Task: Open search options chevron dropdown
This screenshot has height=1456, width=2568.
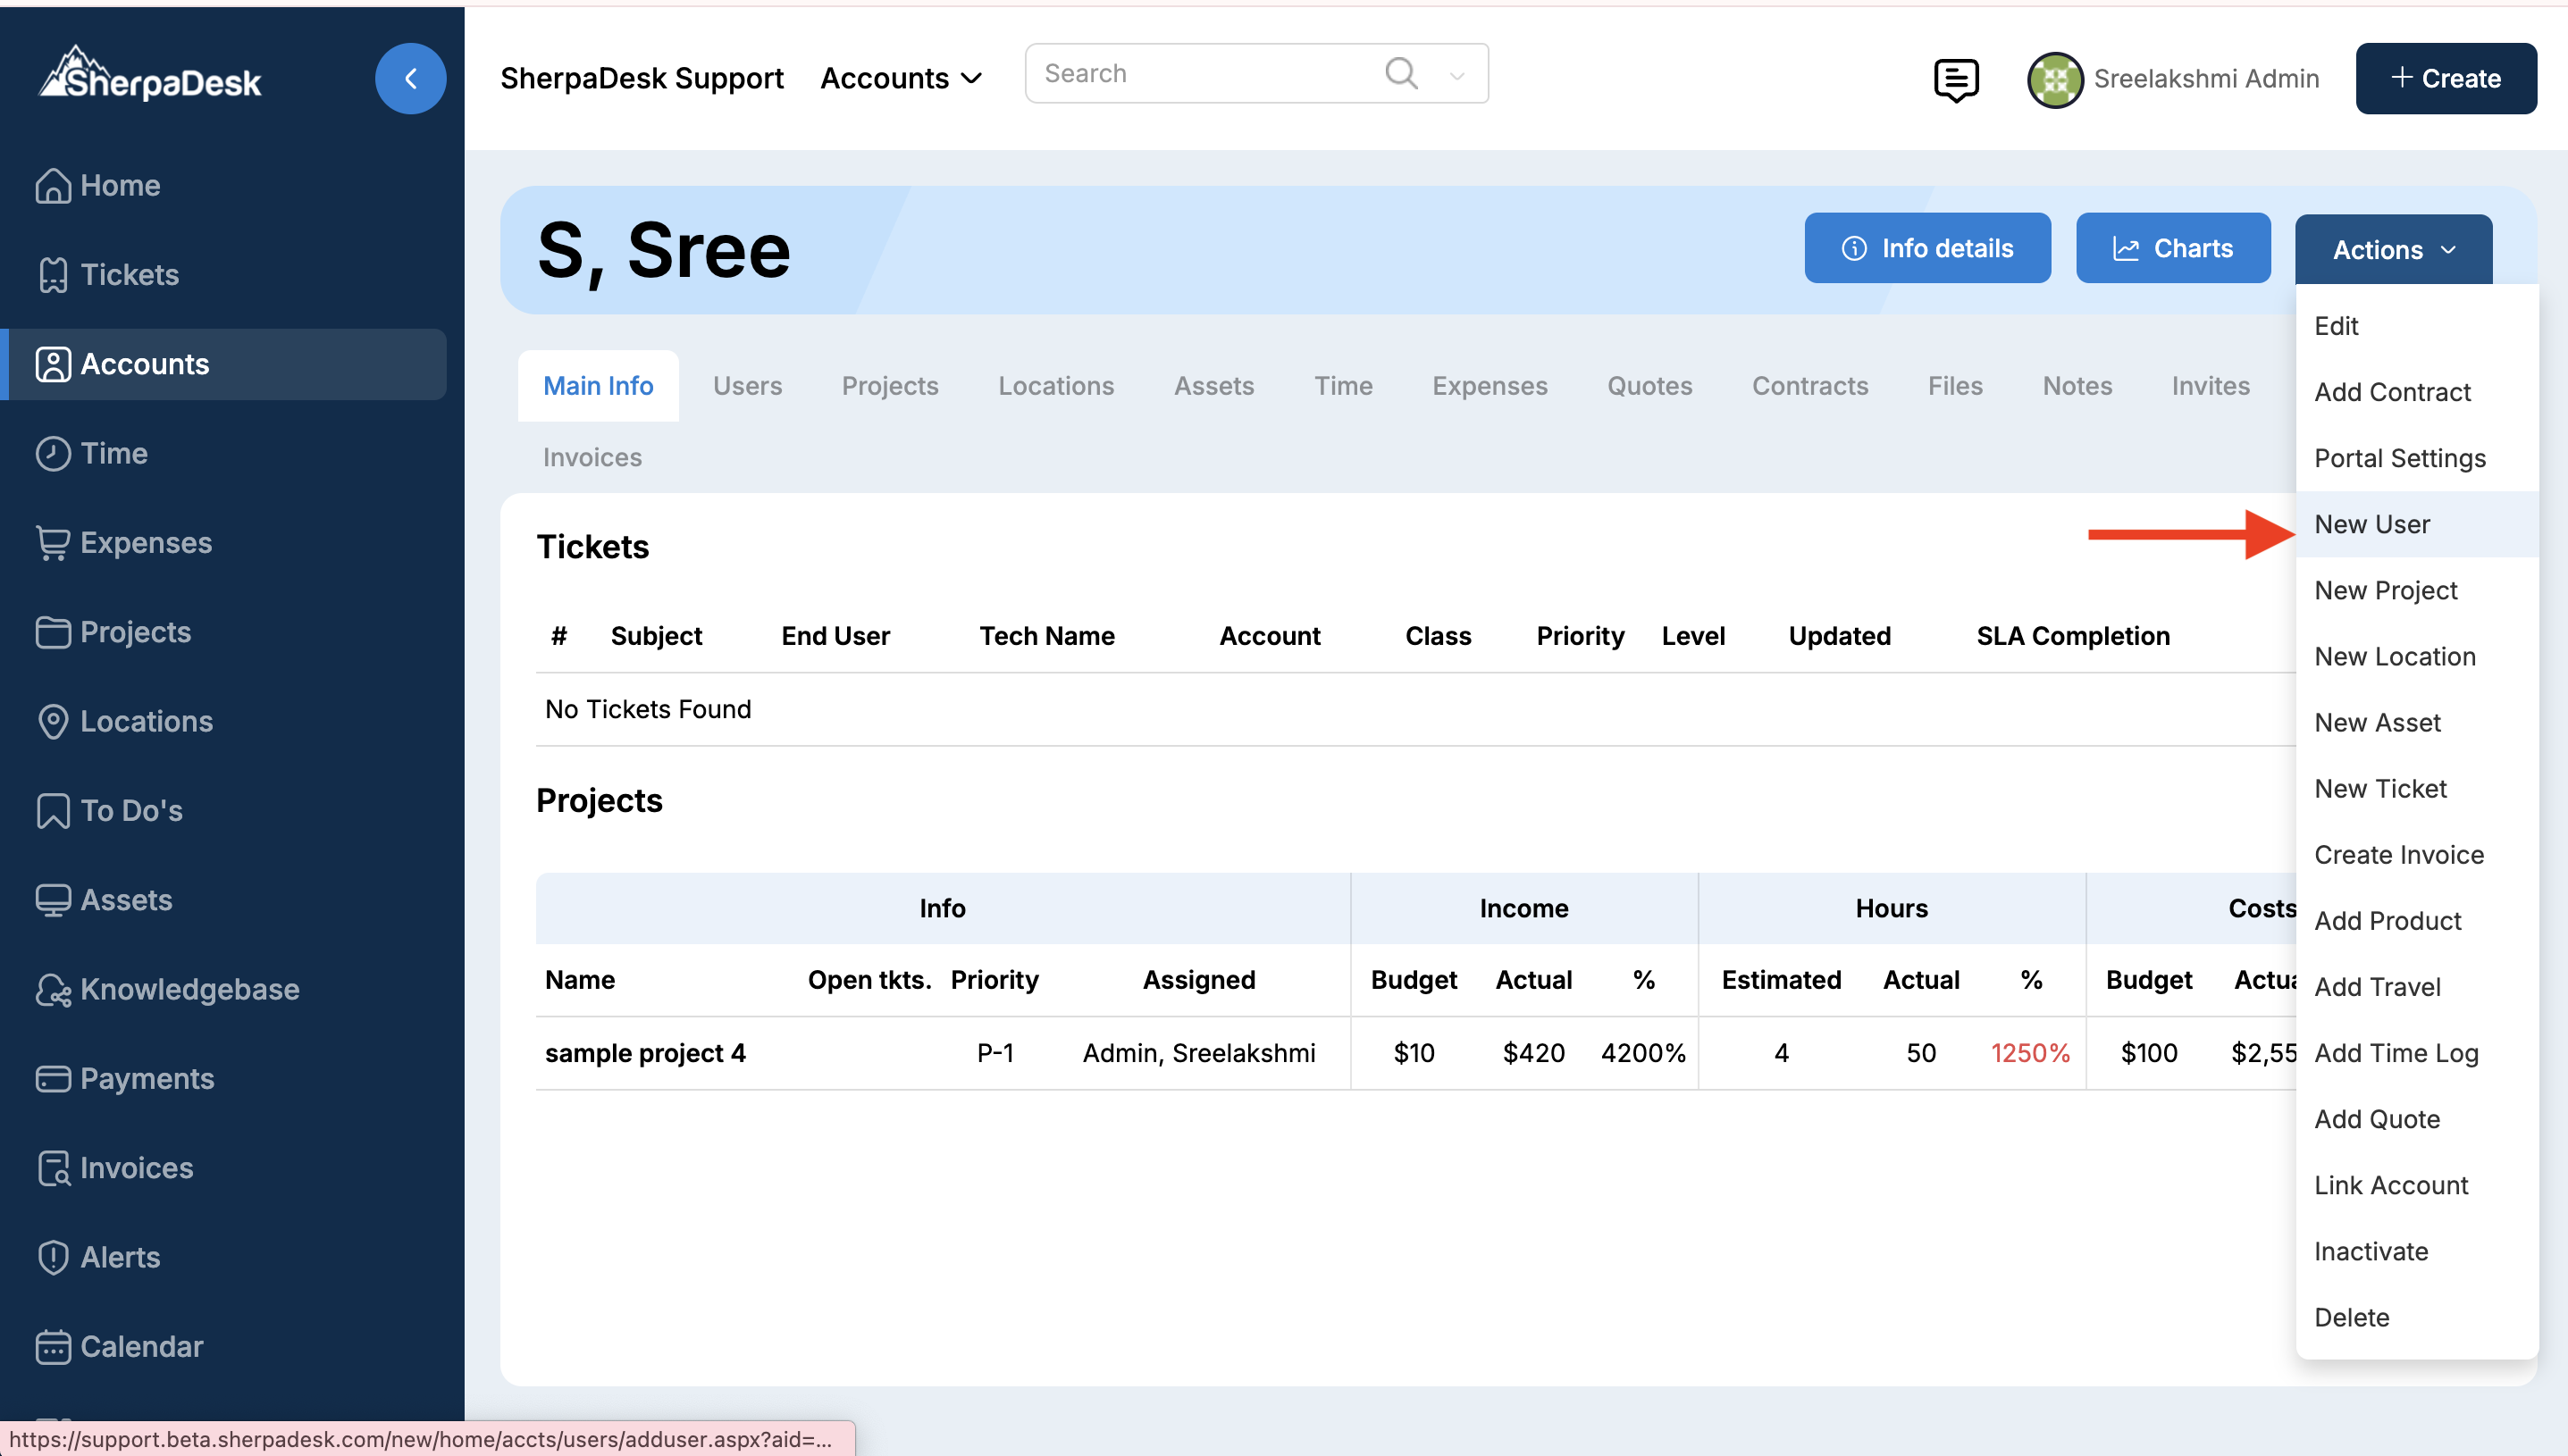Action: tap(1457, 75)
